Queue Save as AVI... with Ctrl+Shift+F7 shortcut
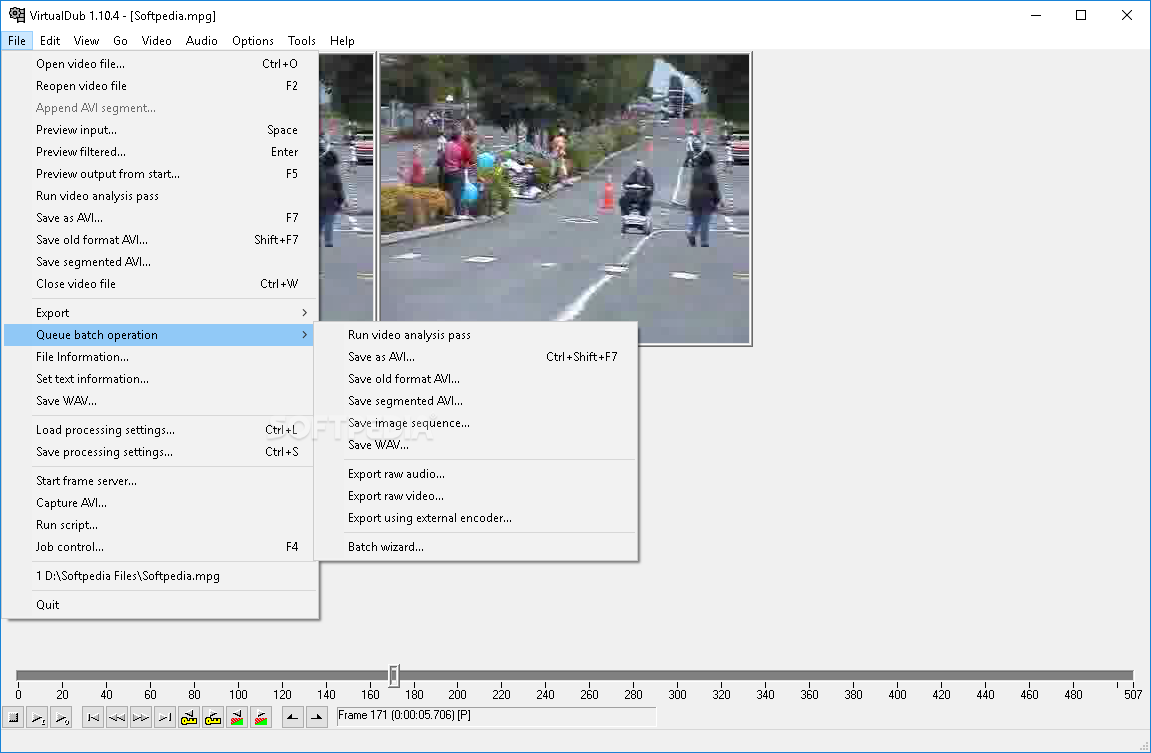Image resolution: width=1151 pixels, height=753 pixels. pos(476,357)
